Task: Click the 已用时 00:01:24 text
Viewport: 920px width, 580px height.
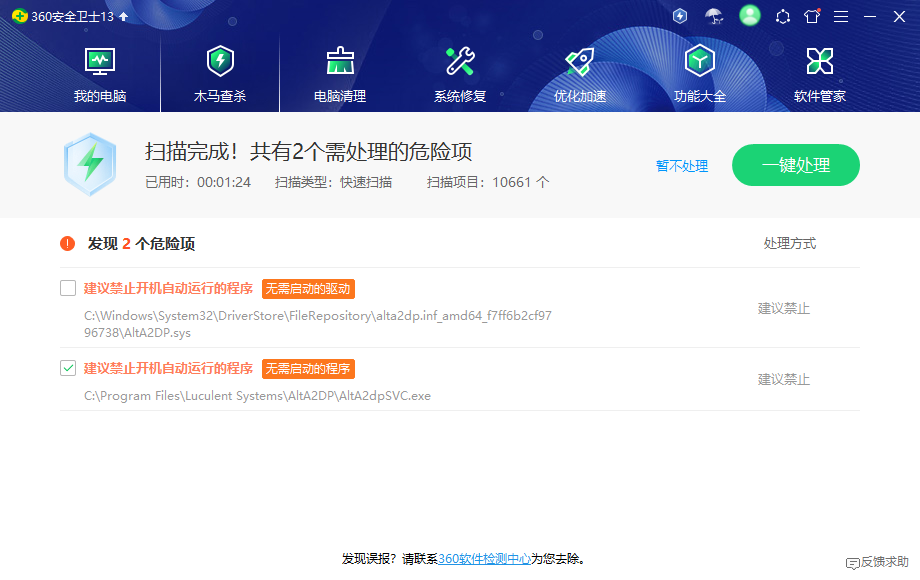Action: coord(198,182)
